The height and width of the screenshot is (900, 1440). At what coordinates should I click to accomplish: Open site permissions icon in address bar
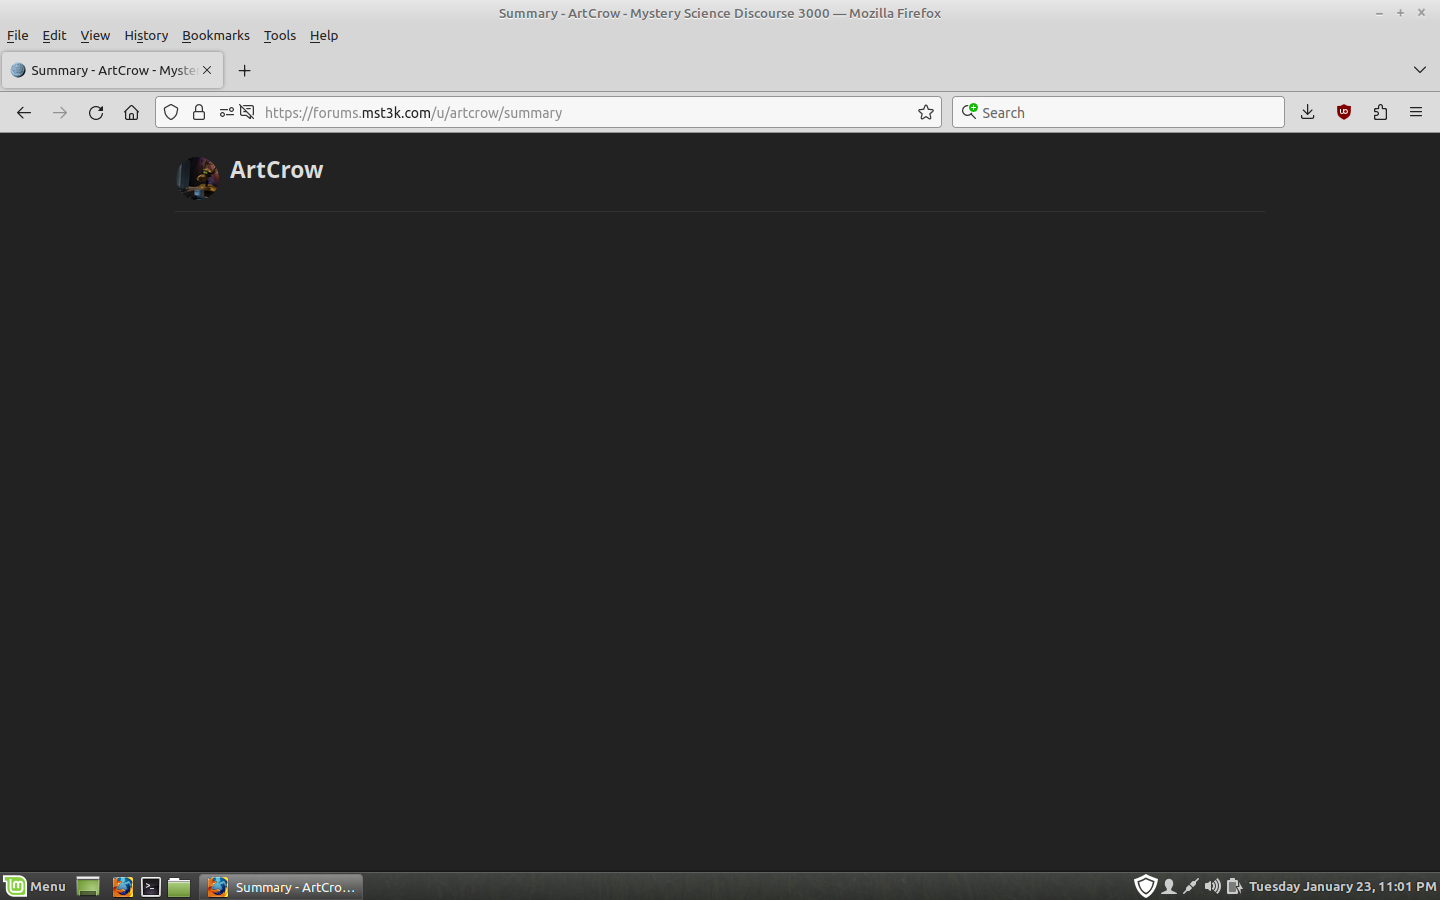pos(227,112)
